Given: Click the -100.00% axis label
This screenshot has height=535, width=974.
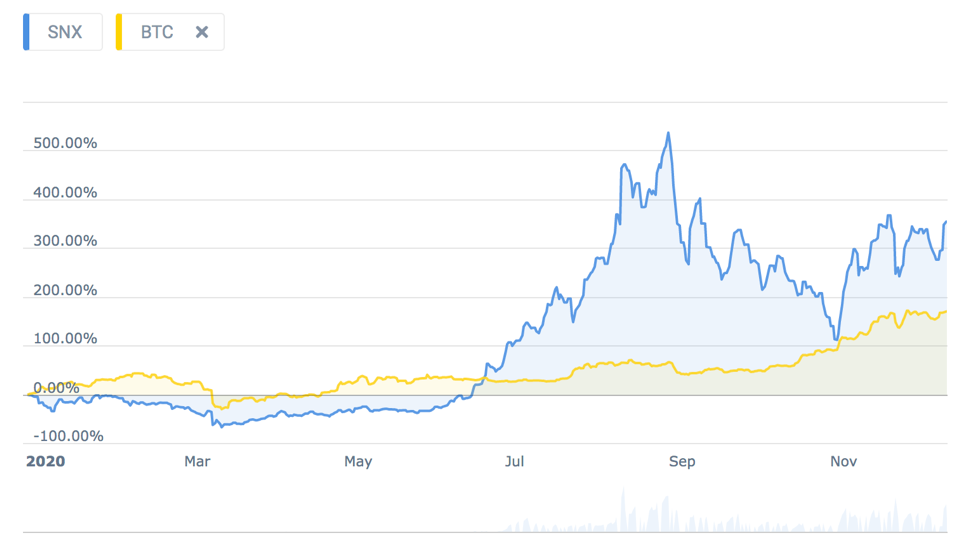Looking at the screenshot, I should (x=68, y=436).
